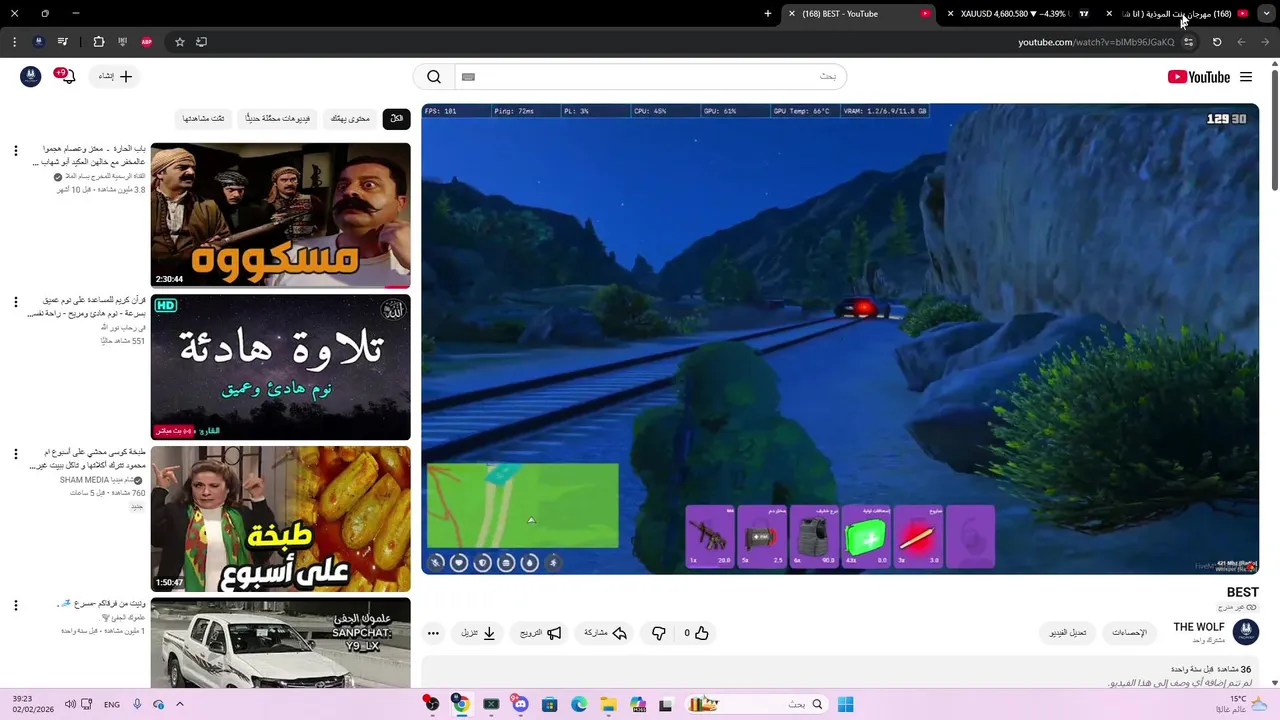
Task: Open the browser extensions puzzle icon
Action: pyautogui.click(x=98, y=42)
